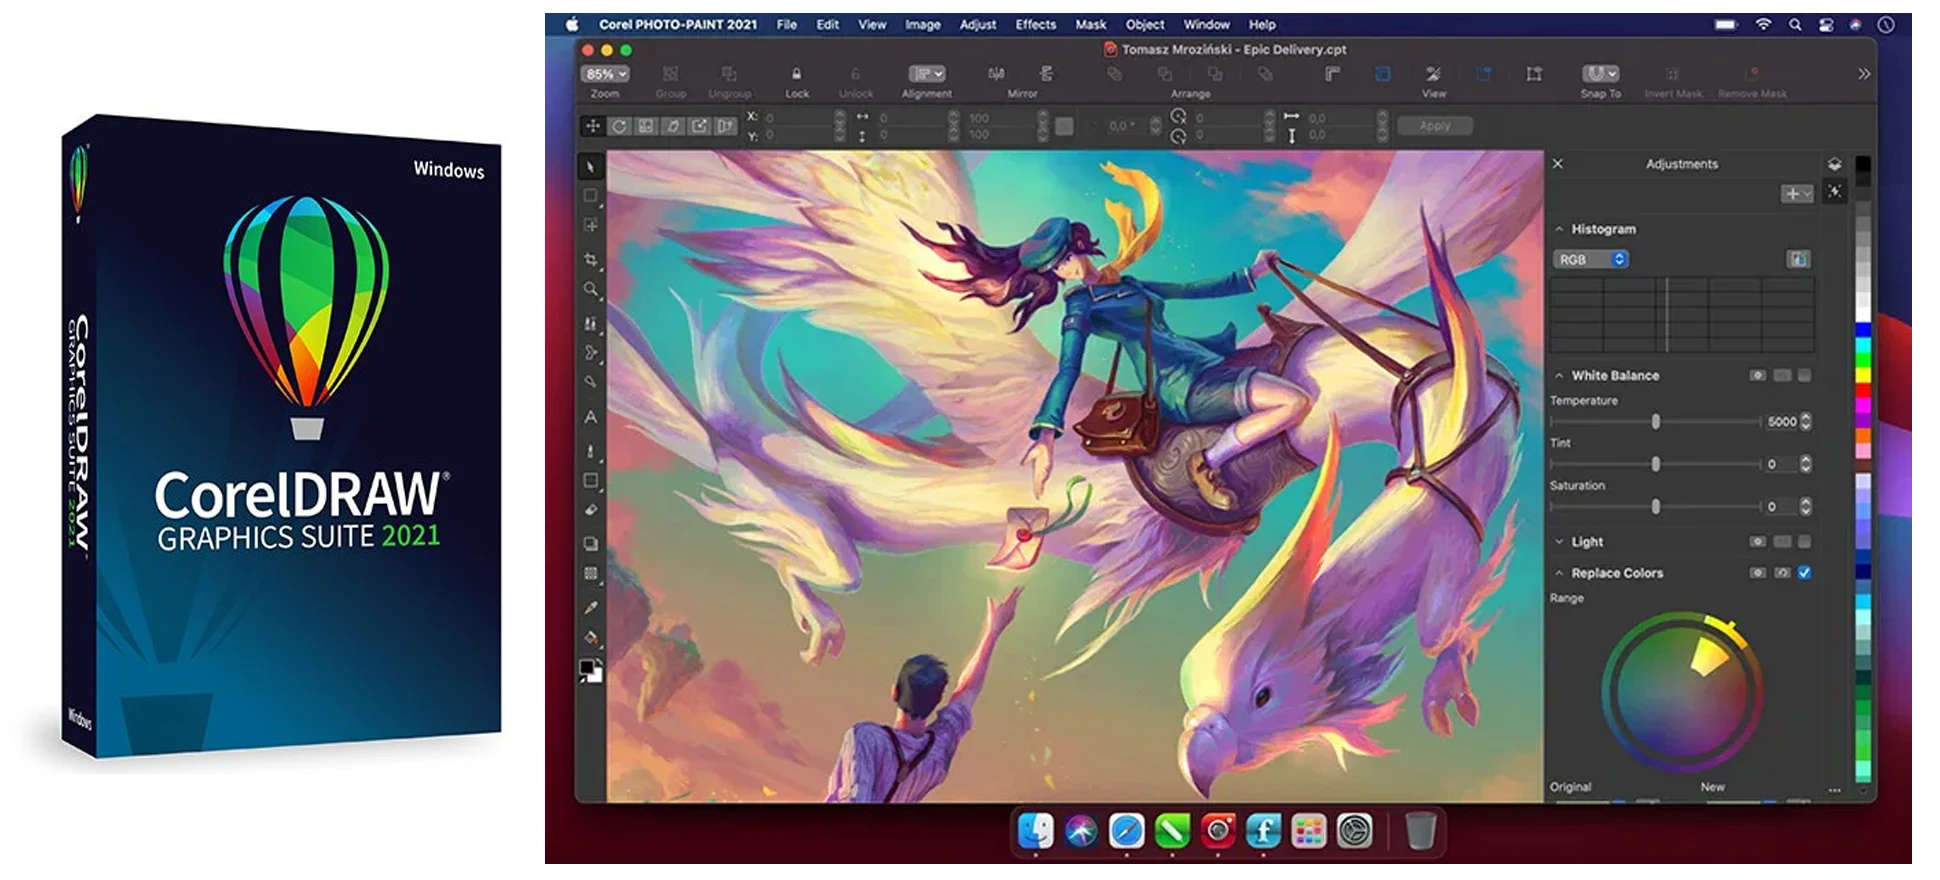Screen dimensions: 1940x880
Task: Select the Eraser tool in the toolbox
Action: (591, 510)
